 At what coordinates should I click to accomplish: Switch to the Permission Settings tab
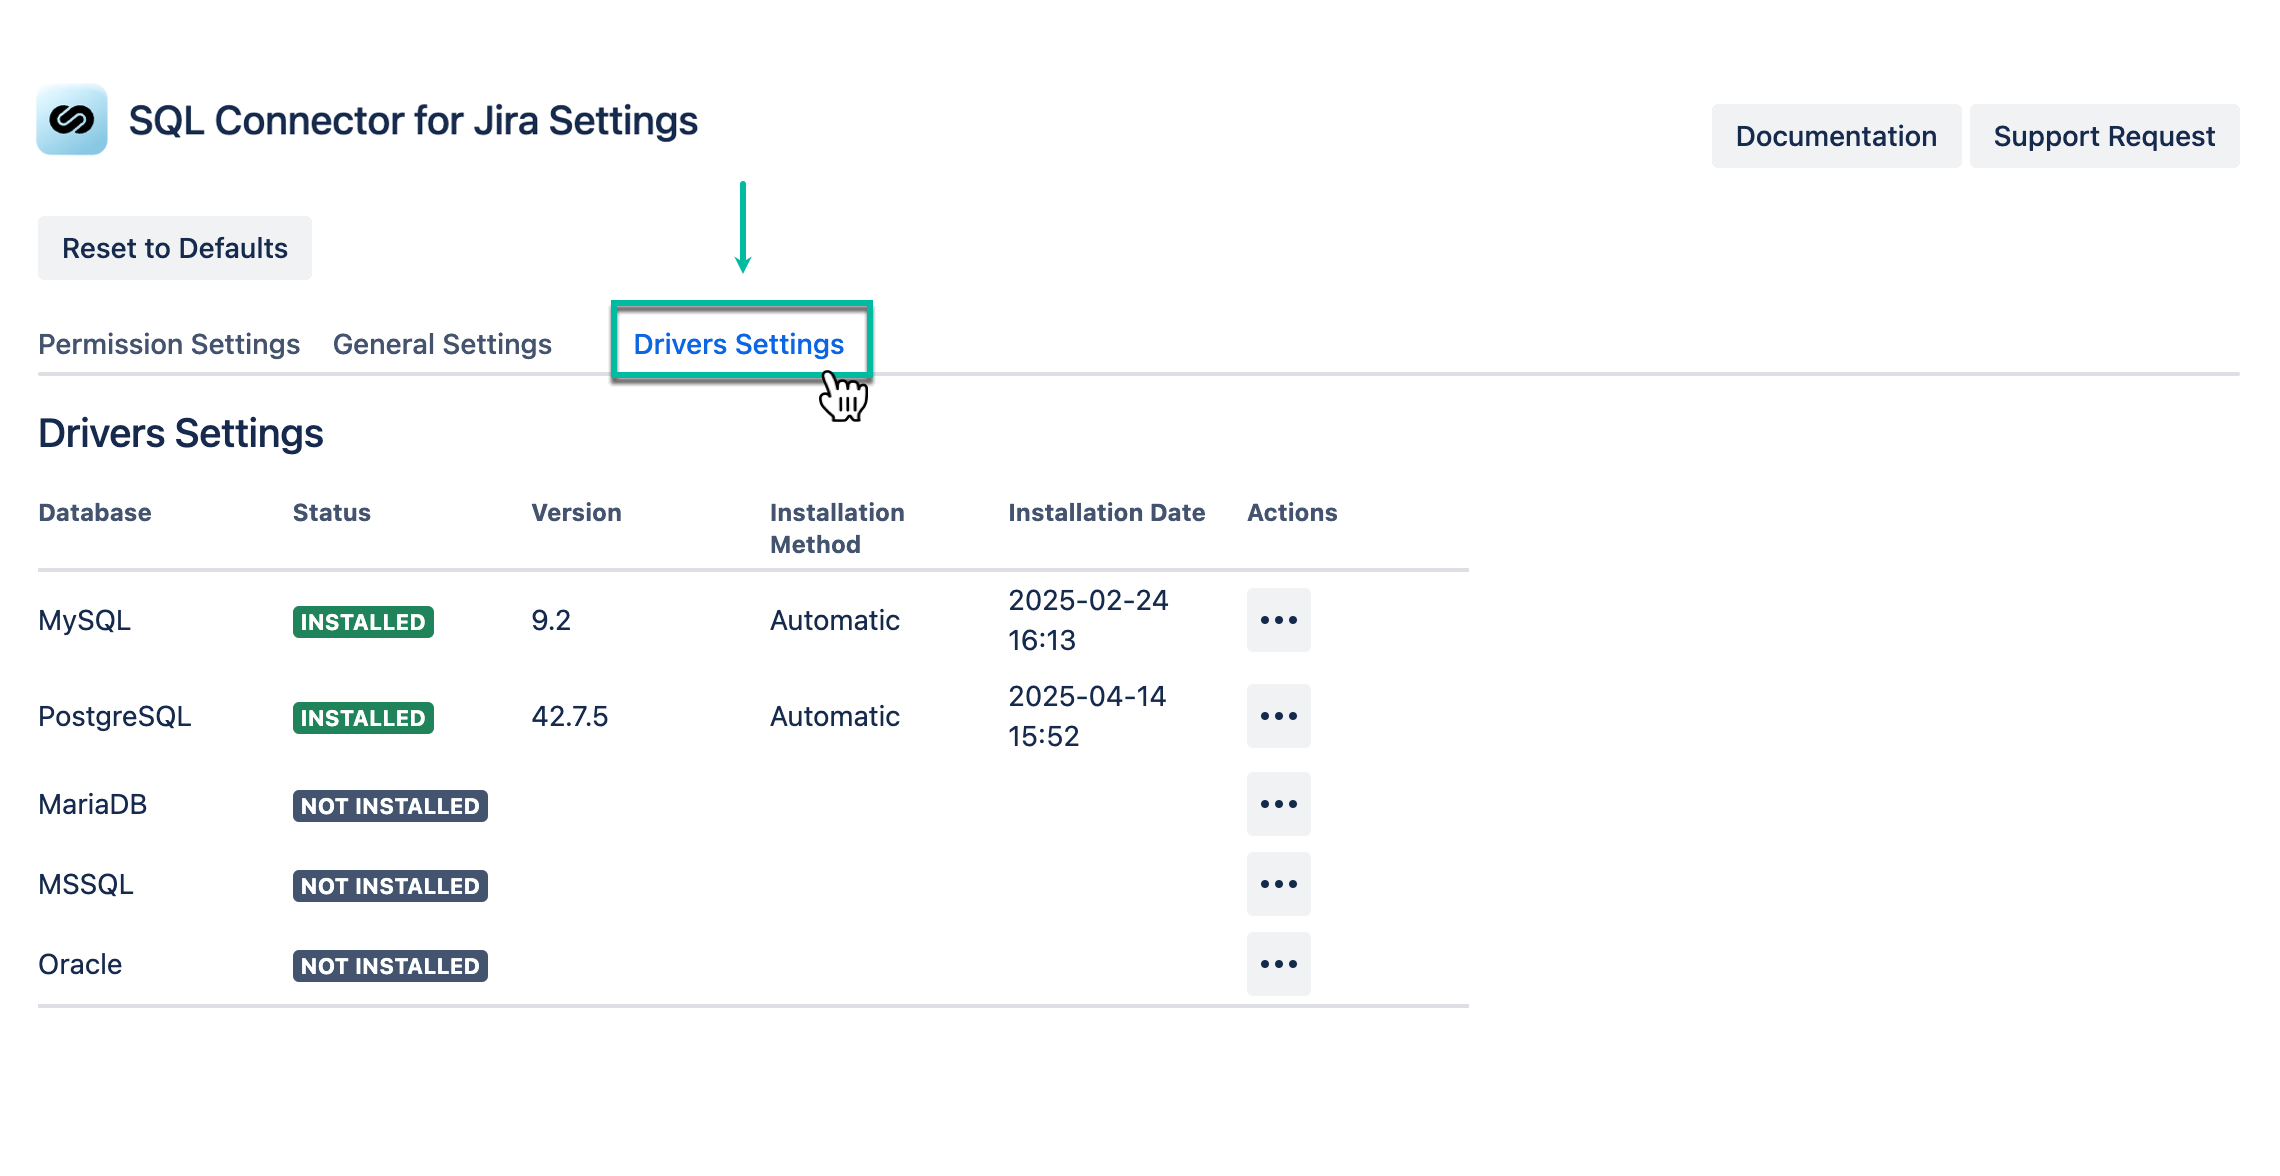[169, 344]
